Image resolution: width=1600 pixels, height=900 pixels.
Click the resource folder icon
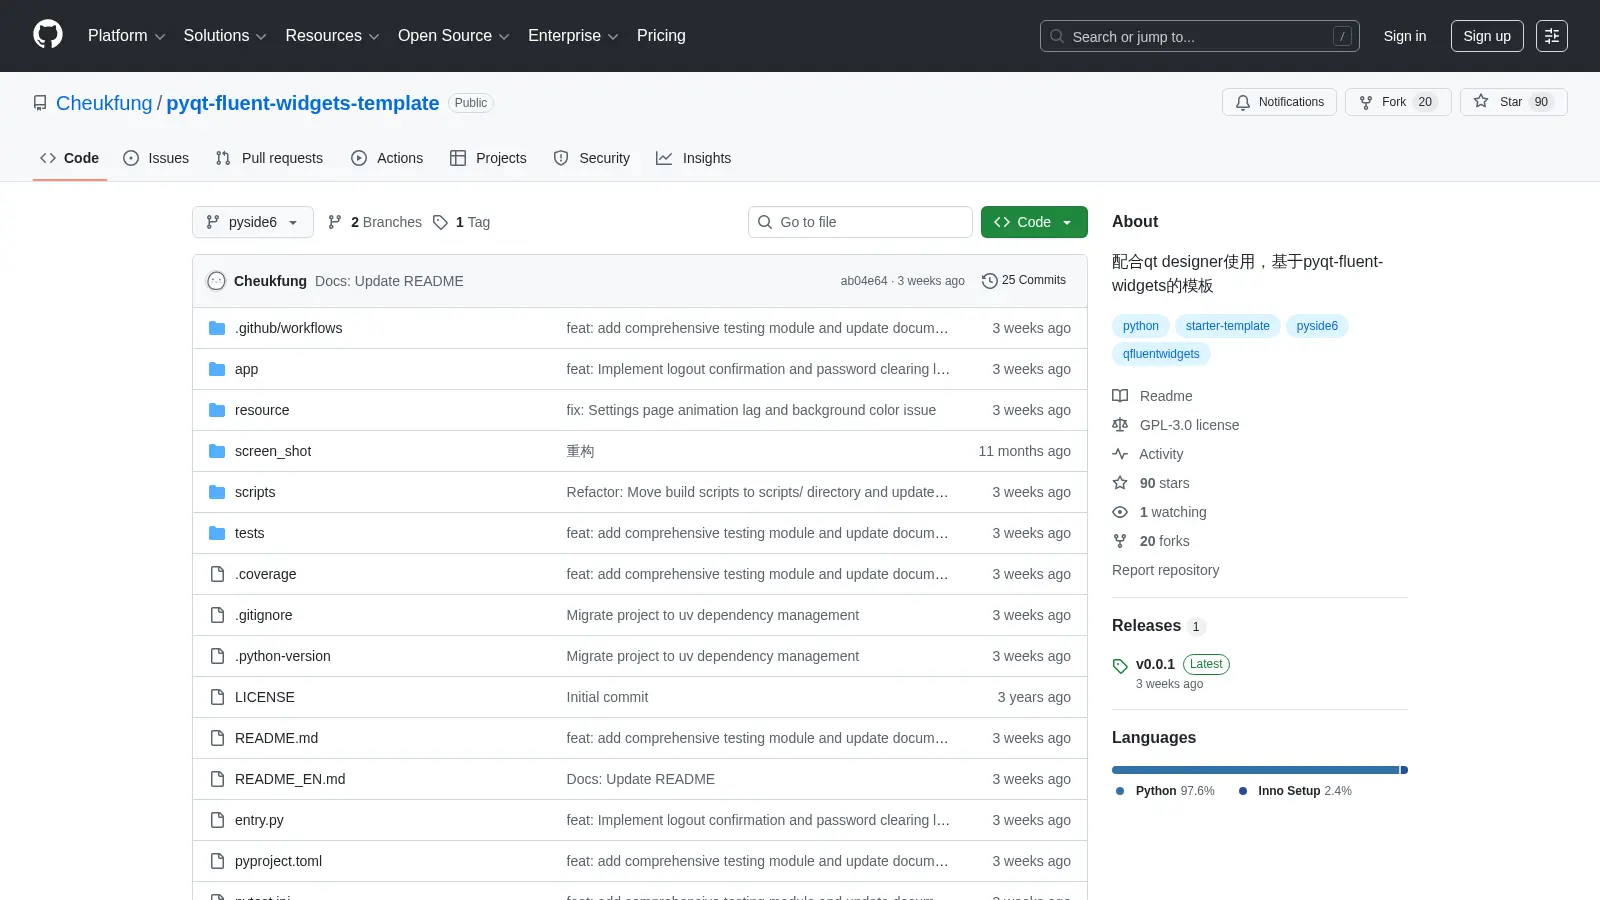click(x=217, y=410)
